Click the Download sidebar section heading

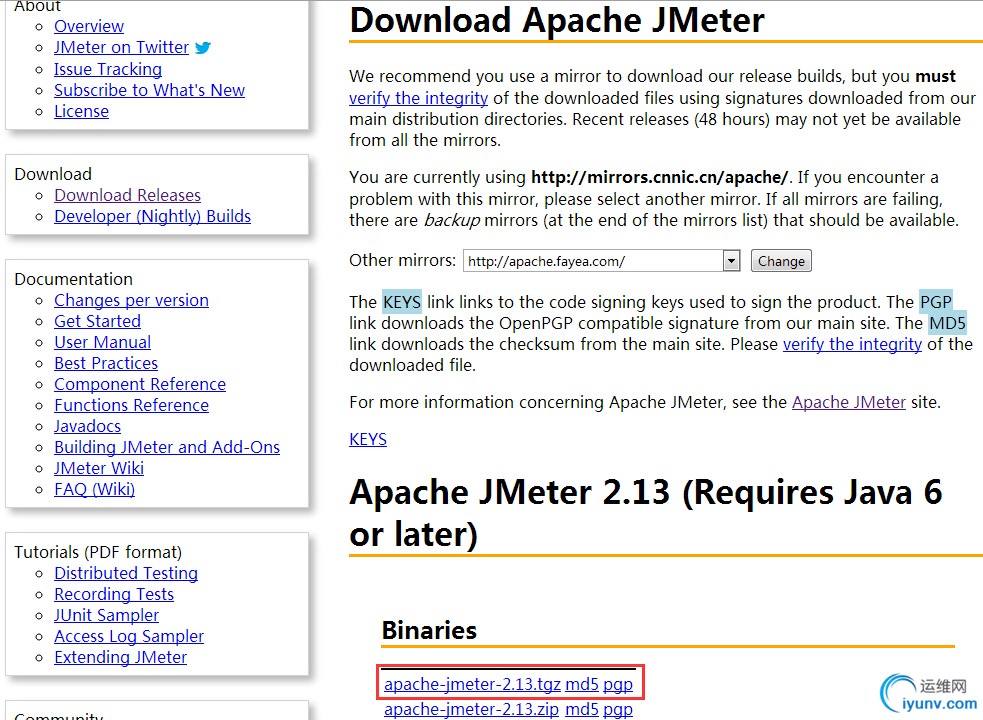point(53,174)
